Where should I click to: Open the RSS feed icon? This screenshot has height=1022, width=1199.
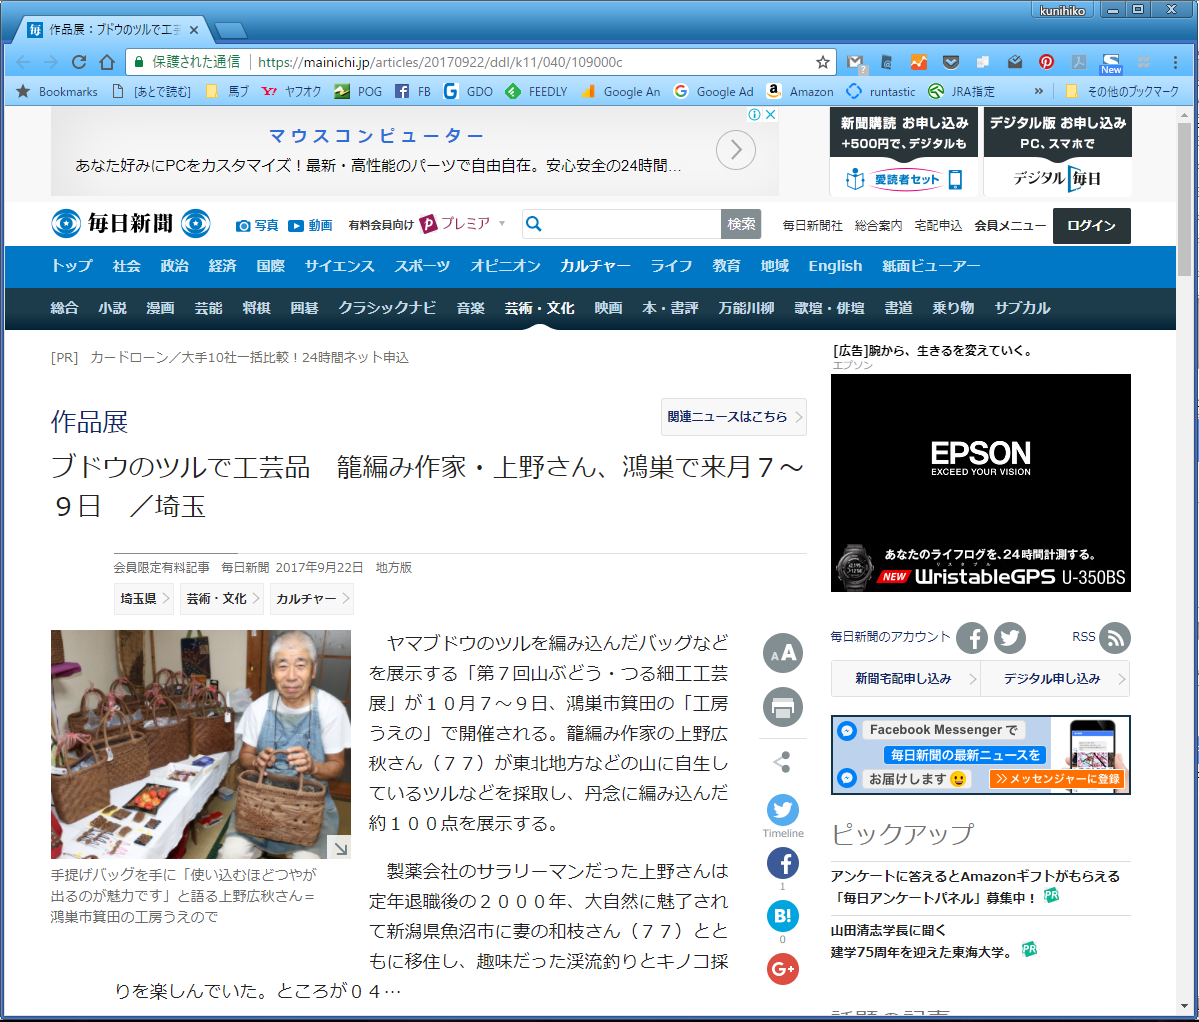[x=1113, y=637]
